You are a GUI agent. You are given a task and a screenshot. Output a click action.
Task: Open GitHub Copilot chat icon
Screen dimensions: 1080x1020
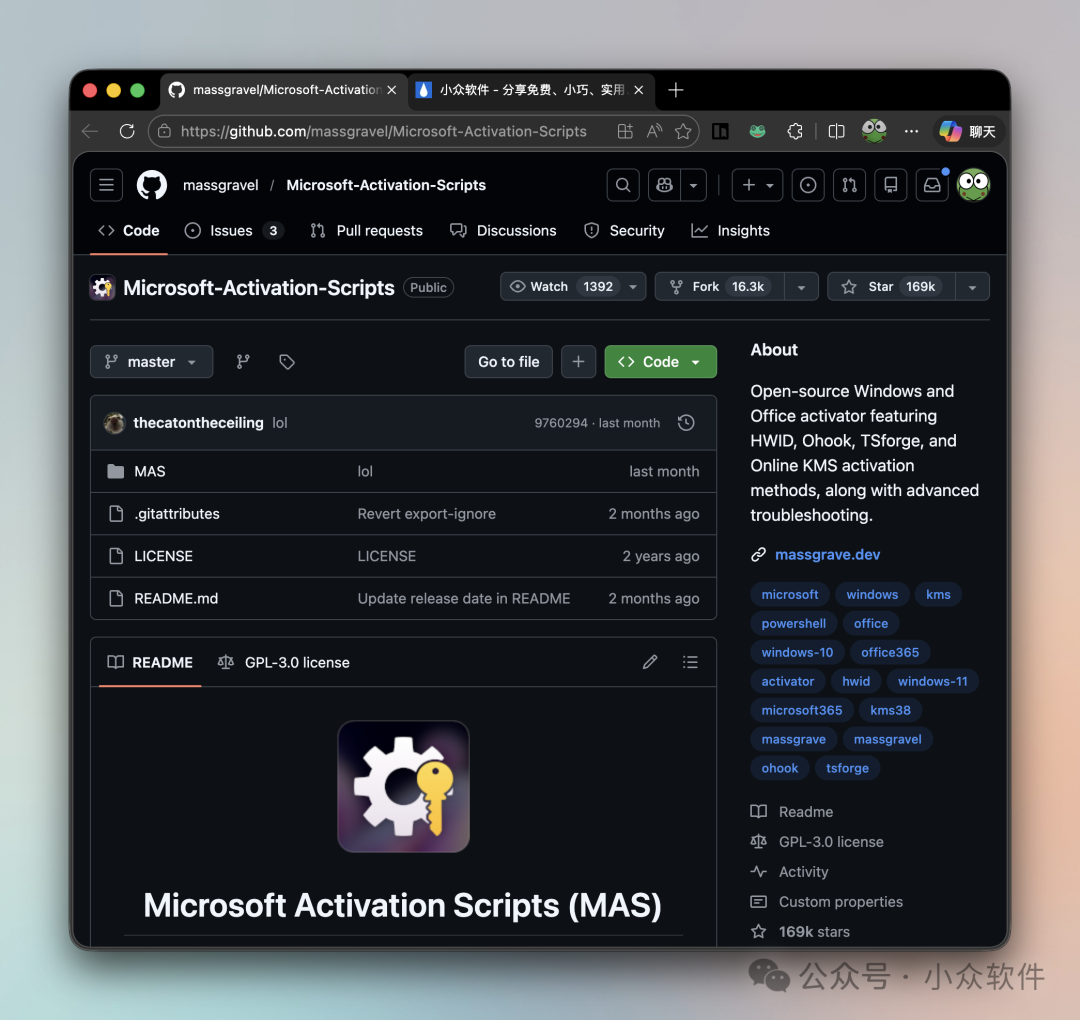coord(663,185)
